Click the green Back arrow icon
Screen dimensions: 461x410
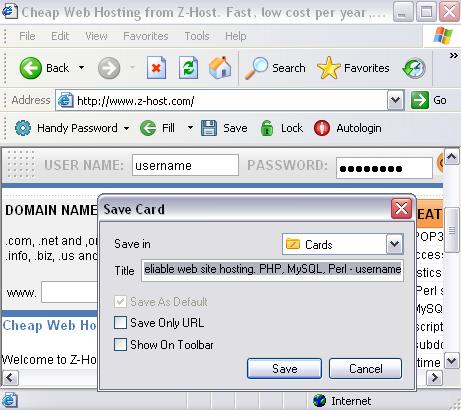point(31,68)
